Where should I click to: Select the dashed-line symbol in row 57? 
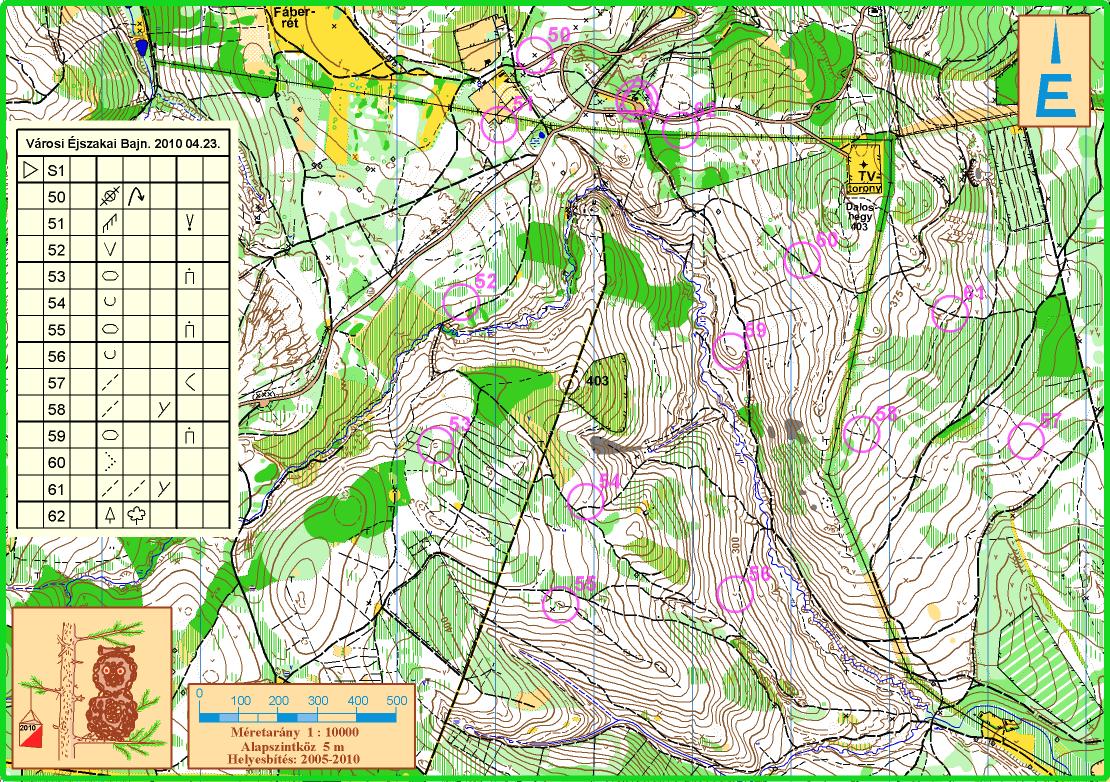coord(110,383)
